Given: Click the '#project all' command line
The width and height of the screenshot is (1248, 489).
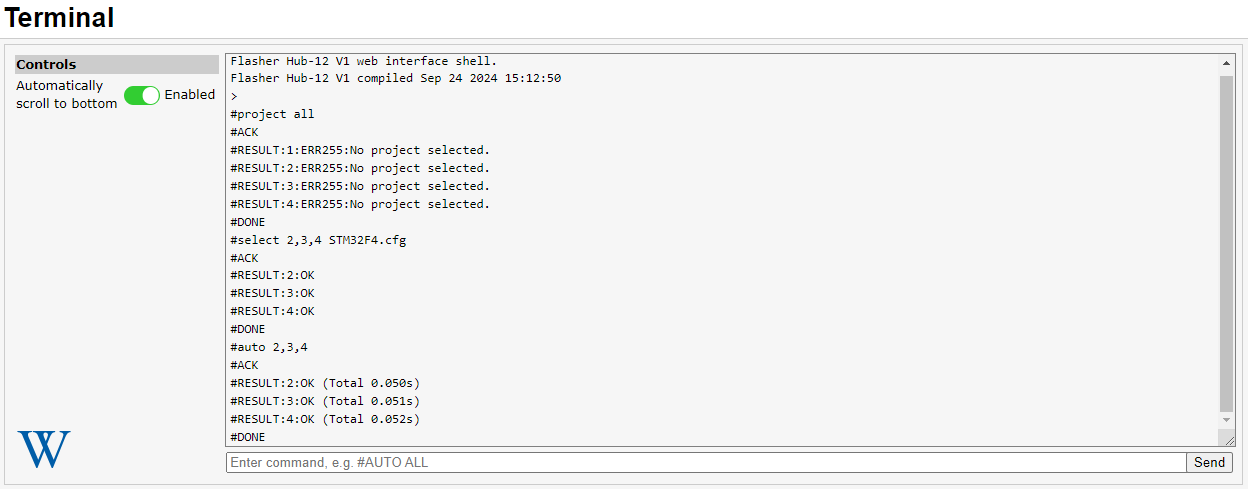Looking at the screenshot, I should [272, 114].
